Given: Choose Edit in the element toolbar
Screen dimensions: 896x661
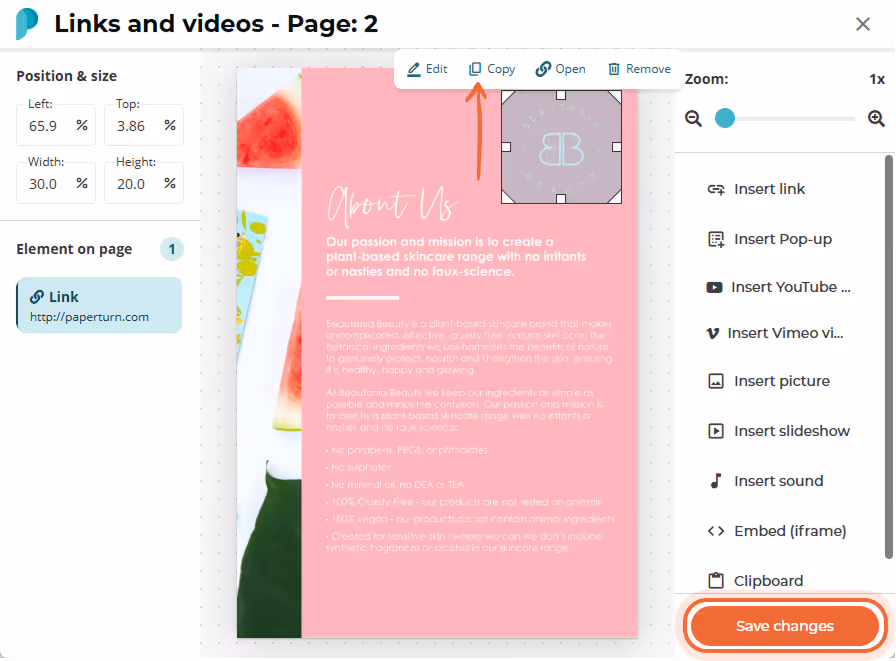Looking at the screenshot, I should (x=427, y=69).
